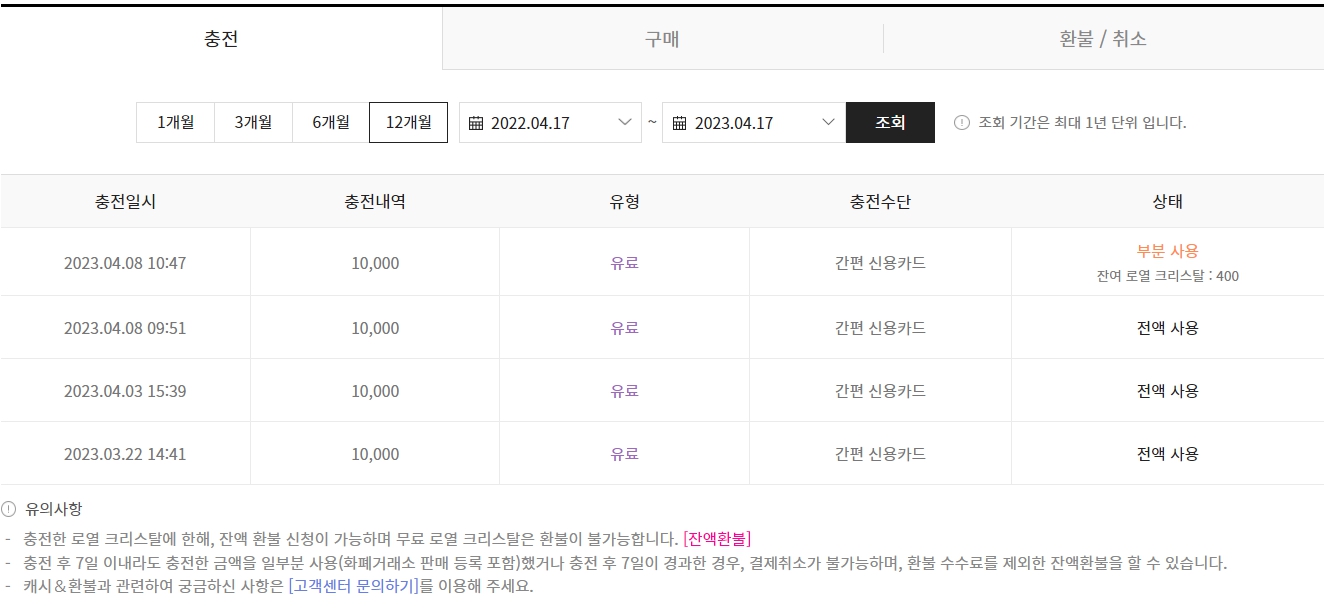1324x609 pixels.
Task: Click the start date calendar icon
Action: click(x=476, y=123)
